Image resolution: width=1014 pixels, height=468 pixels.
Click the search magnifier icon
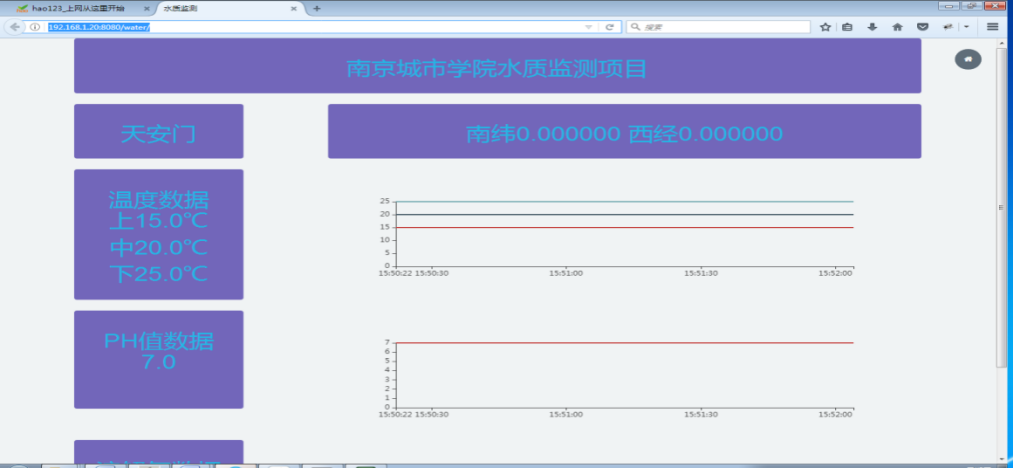[635, 27]
